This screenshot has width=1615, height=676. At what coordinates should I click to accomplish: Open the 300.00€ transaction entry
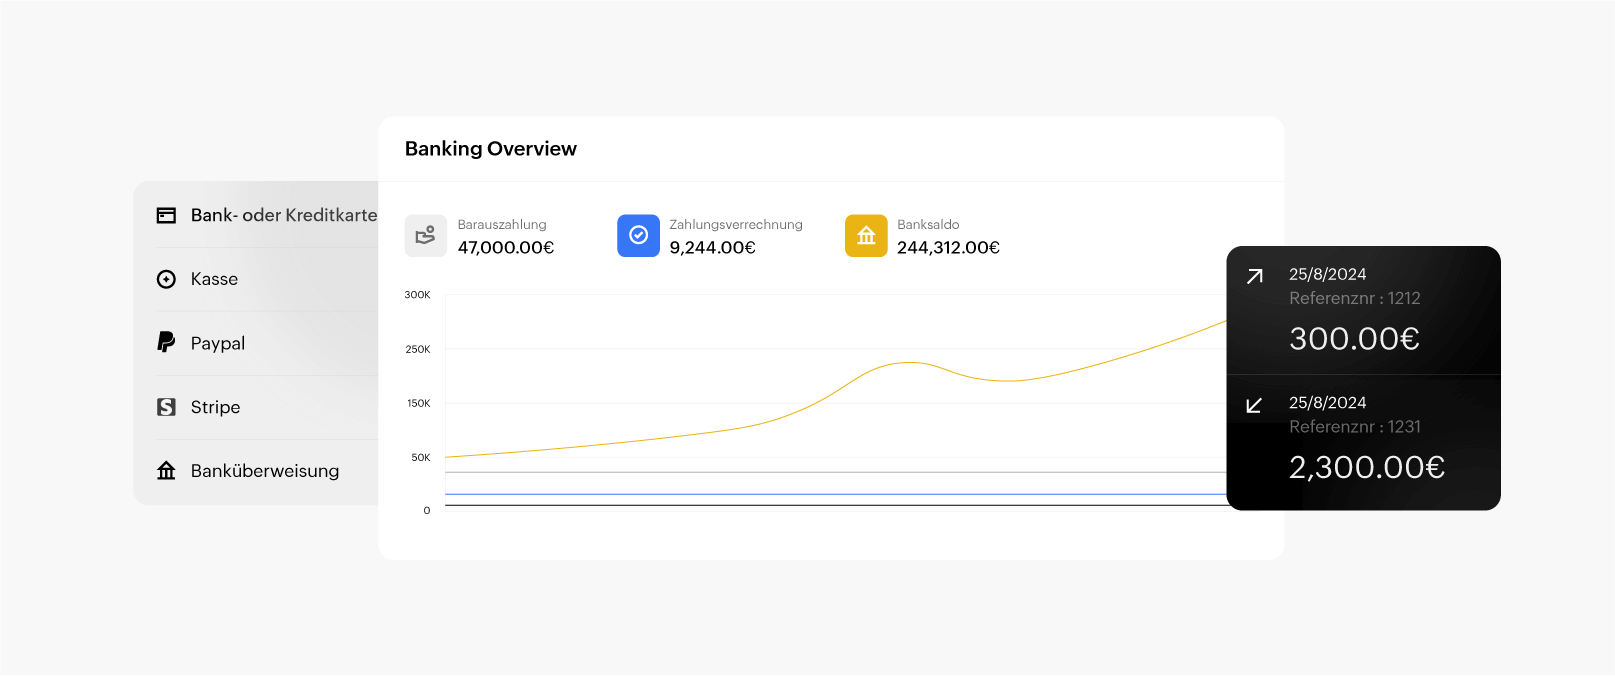point(1354,339)
